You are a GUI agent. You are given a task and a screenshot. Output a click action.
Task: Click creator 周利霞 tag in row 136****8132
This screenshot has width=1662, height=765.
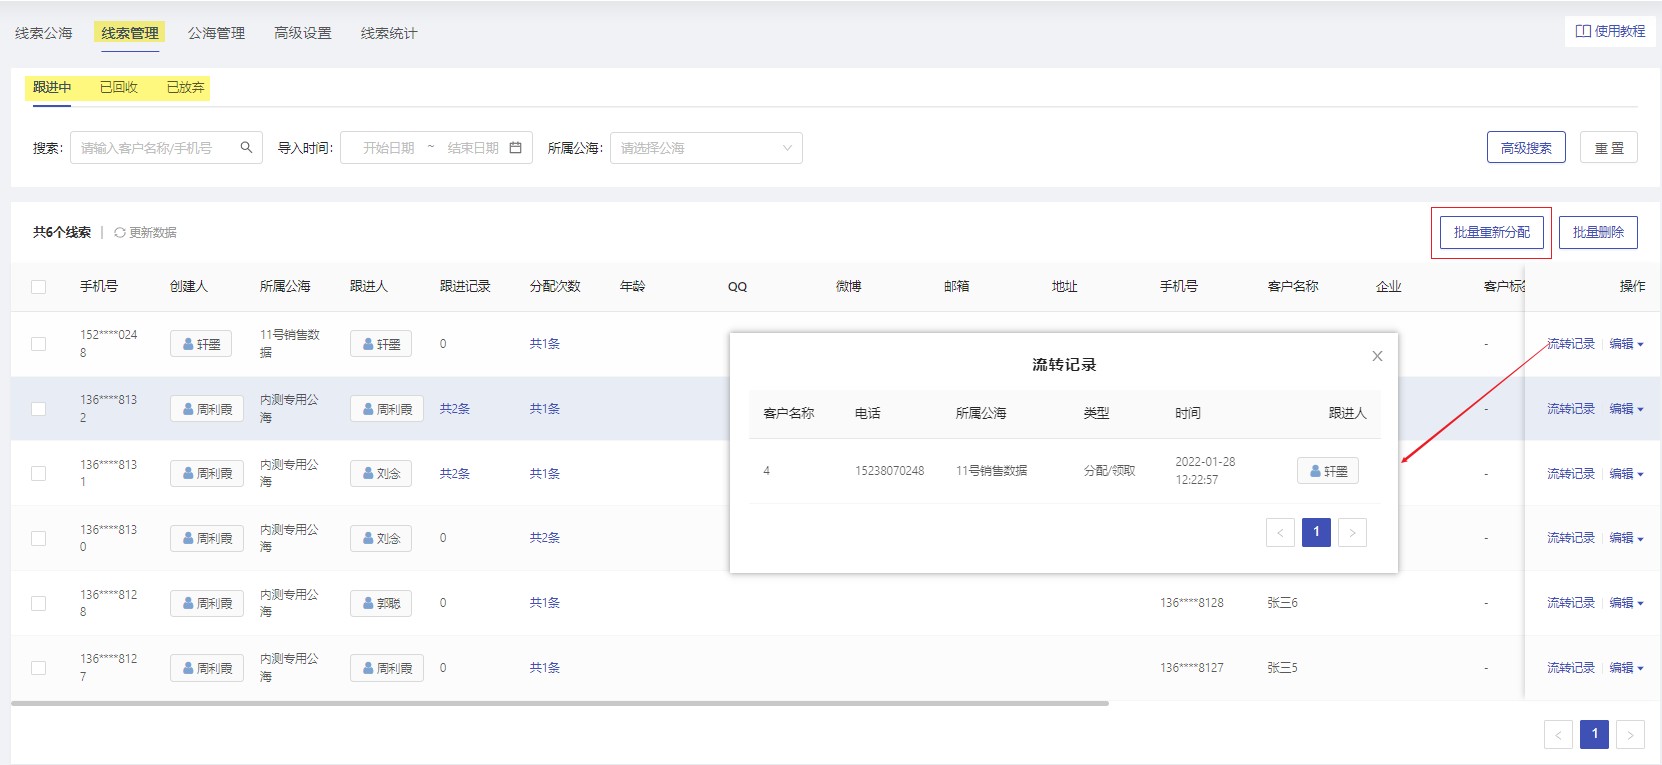(207, 409)
